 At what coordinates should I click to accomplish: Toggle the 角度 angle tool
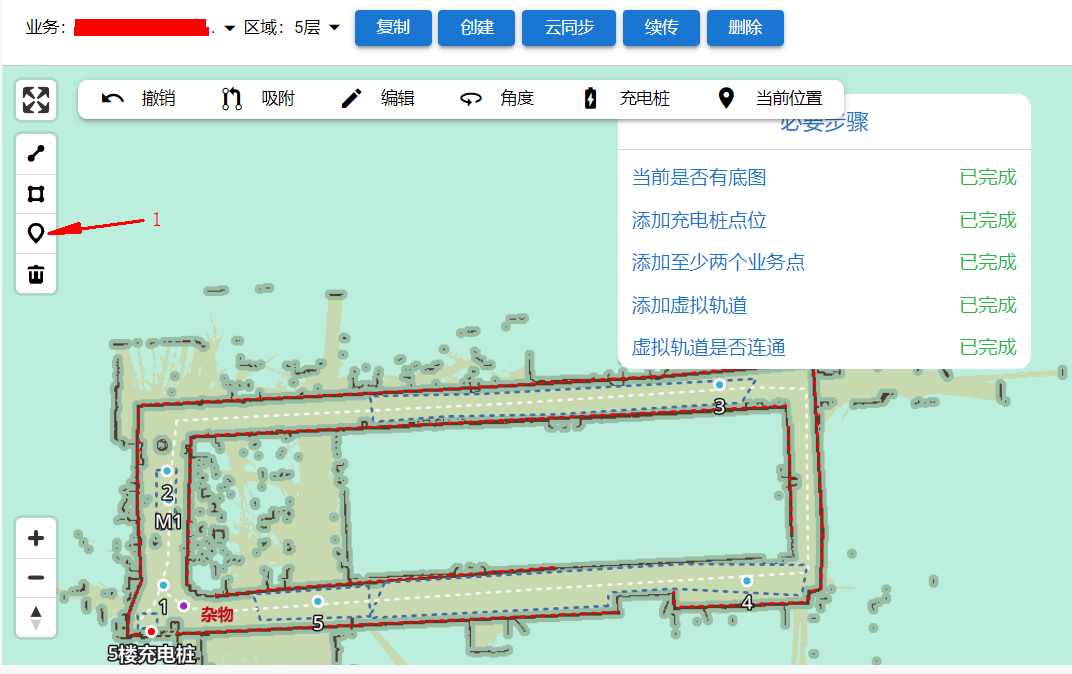tap(497, 98)
